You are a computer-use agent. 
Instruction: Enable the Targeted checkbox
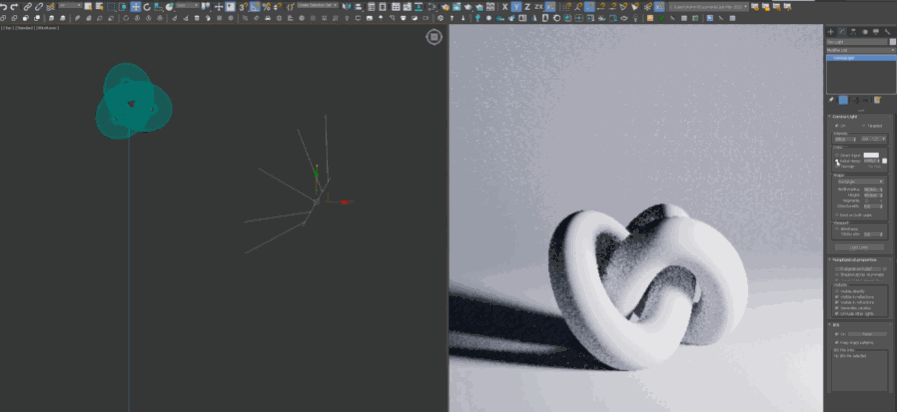tap(864, 126)
